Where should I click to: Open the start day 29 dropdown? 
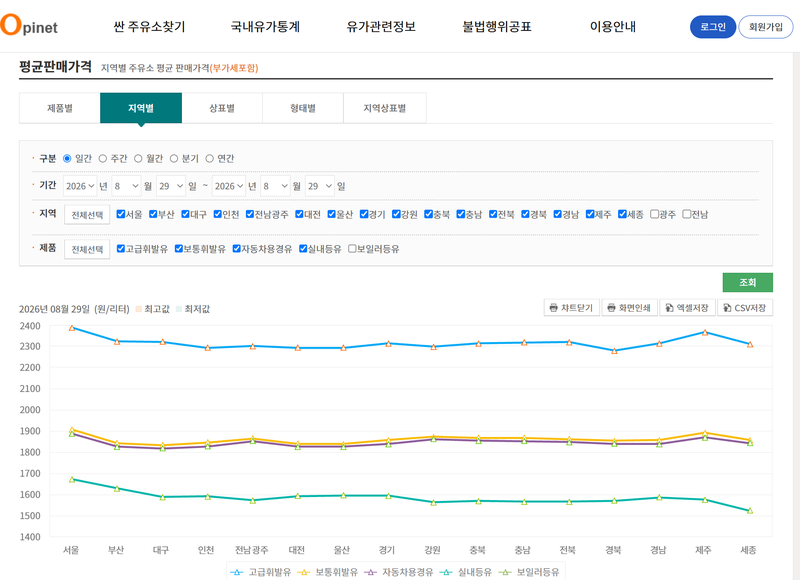click(171, 186)
